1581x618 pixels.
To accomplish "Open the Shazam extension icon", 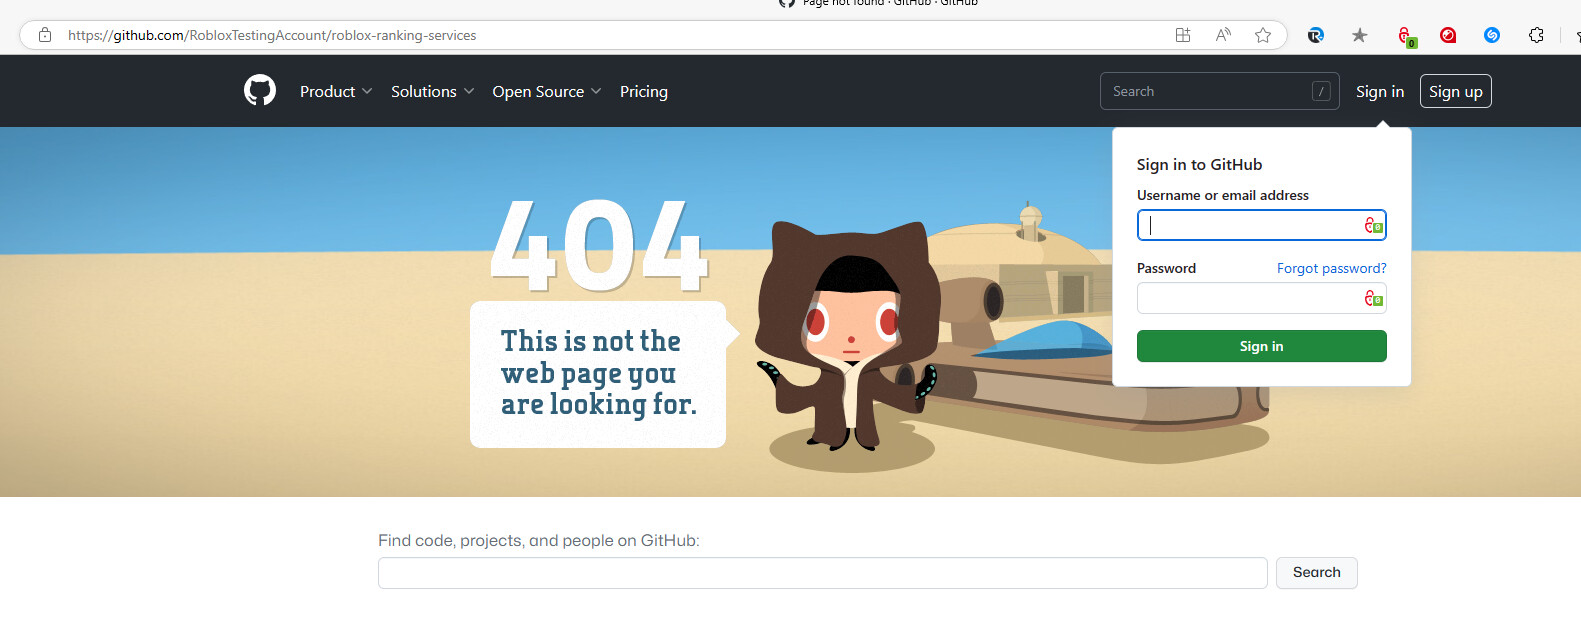I will (1492, 35).
